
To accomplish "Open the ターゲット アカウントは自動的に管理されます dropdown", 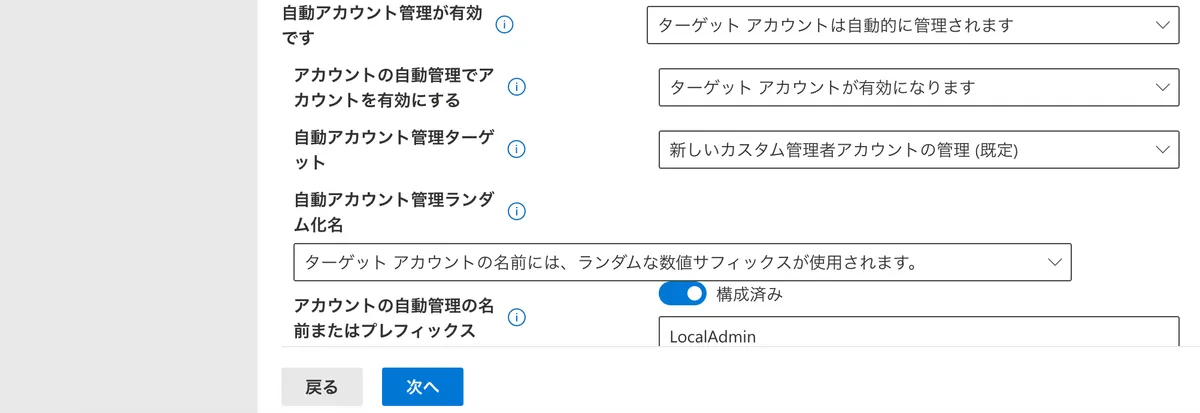I will pyautogui.click(x=912, y=25).
